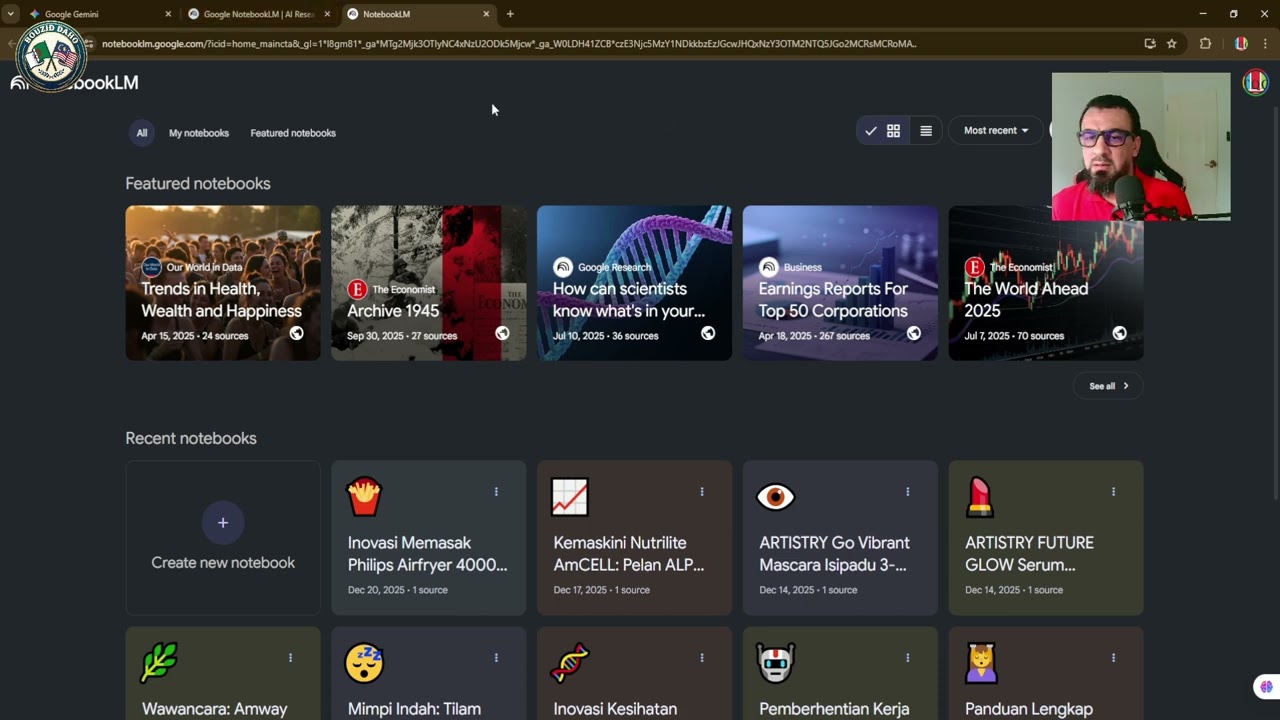Open options menu for Wawancara: Amway notebook
Screen dimensions: 1280x720
pyautogui.click(x=291, y=658)
